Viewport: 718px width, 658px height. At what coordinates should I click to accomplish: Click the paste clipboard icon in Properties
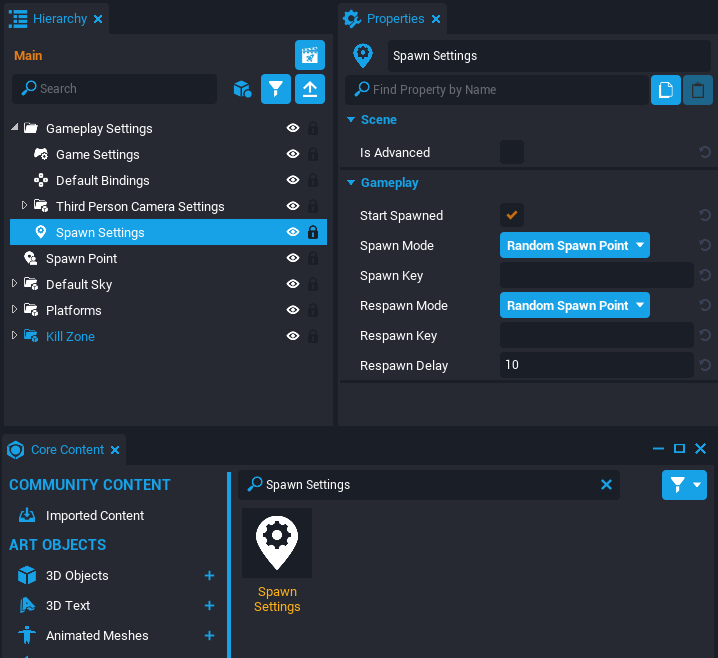pos(697,90)
